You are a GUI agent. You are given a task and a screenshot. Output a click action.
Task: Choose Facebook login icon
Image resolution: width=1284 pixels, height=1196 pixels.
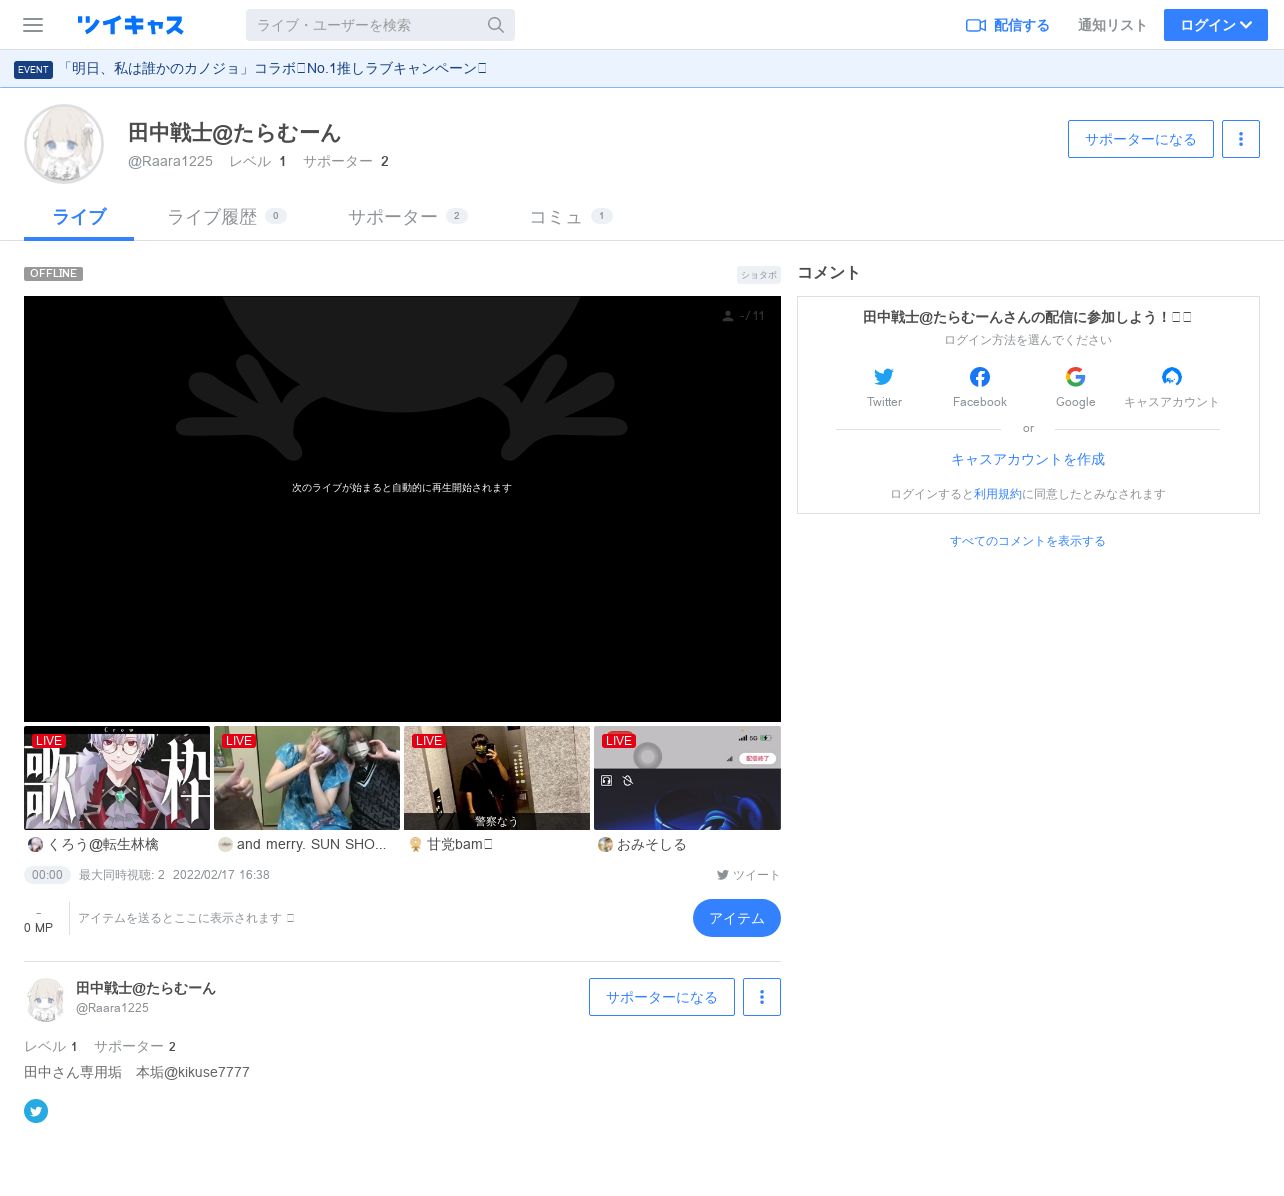coord(980,377)
